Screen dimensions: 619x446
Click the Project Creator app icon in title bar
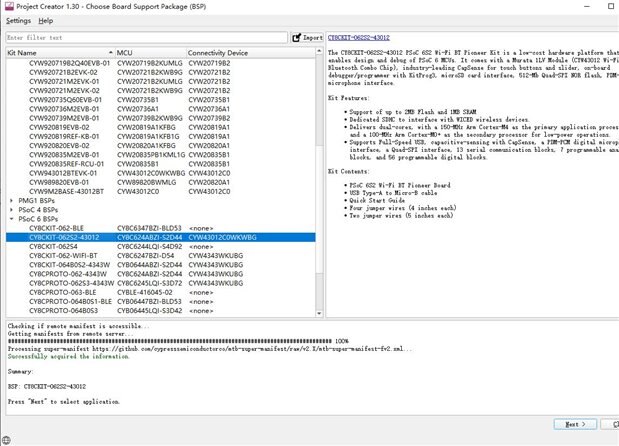[9, 6]
